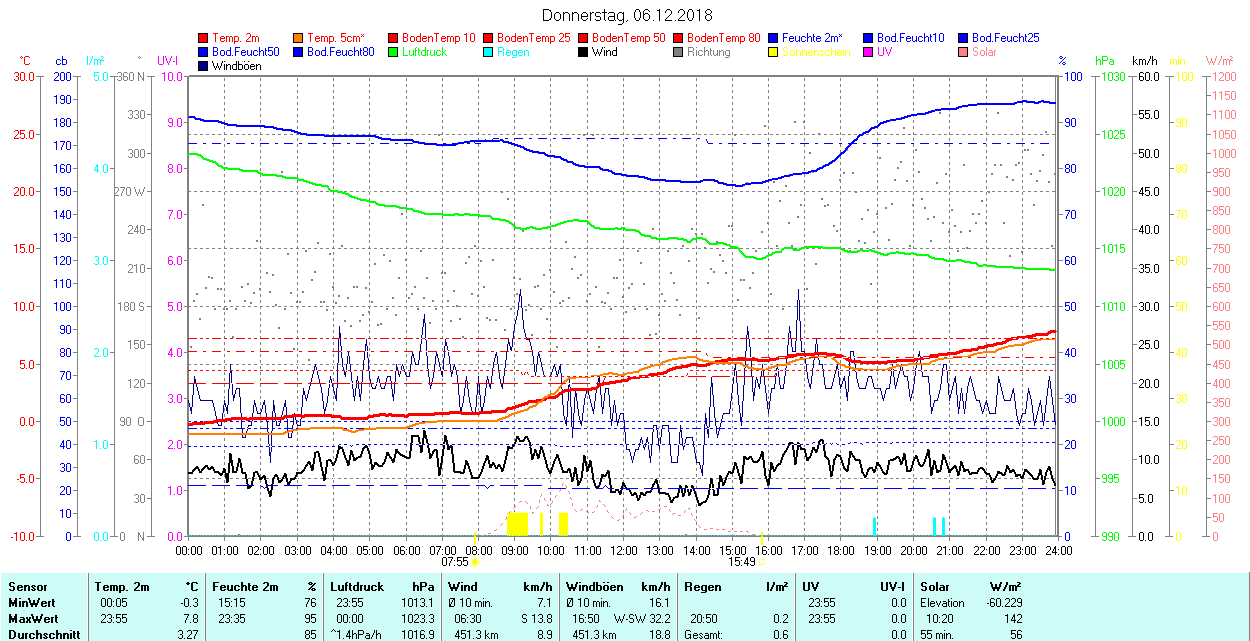Click the Feuchte 2m legend label

(819, 38)
